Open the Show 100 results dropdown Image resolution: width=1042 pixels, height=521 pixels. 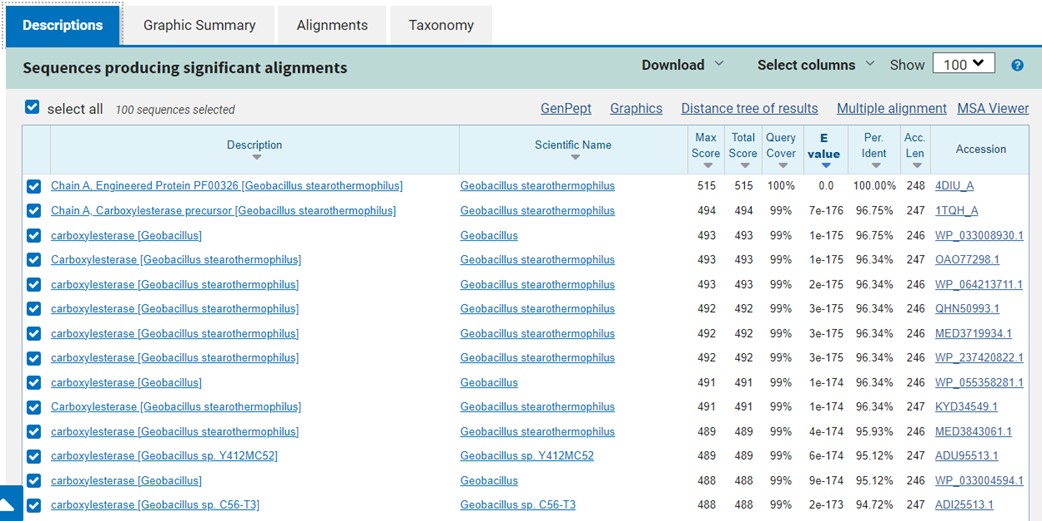point(963,64)
